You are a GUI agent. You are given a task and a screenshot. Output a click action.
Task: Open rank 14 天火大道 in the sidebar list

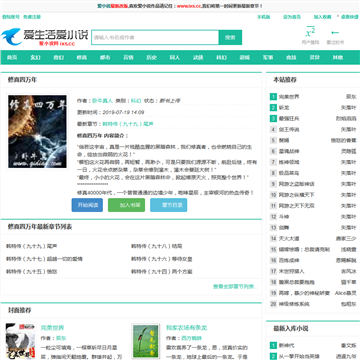point(289,238)
